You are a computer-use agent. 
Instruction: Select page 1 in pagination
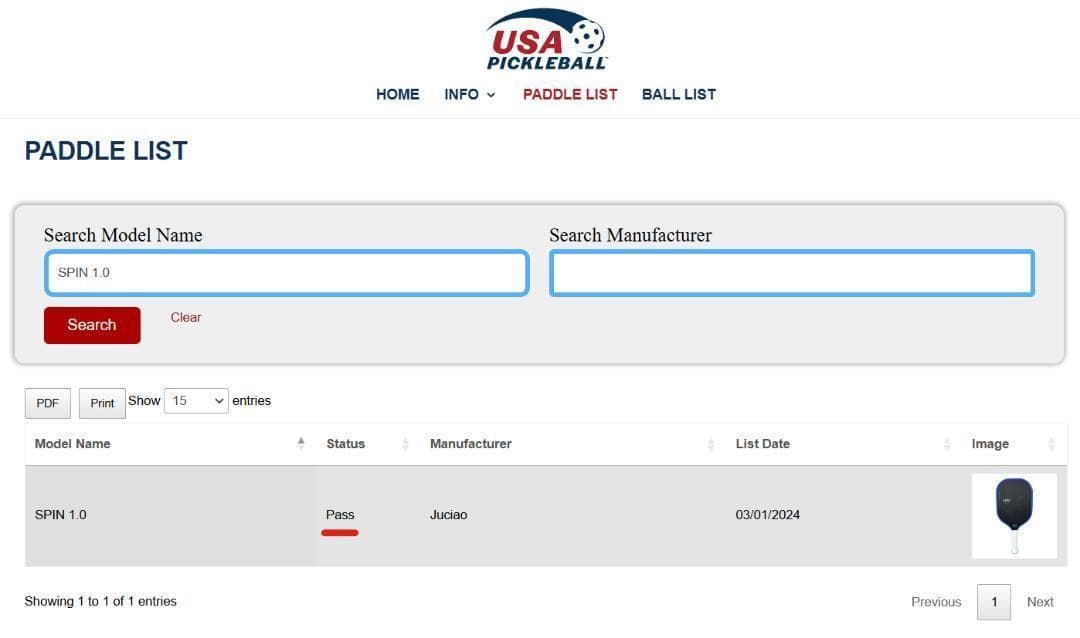coord(994,602)
